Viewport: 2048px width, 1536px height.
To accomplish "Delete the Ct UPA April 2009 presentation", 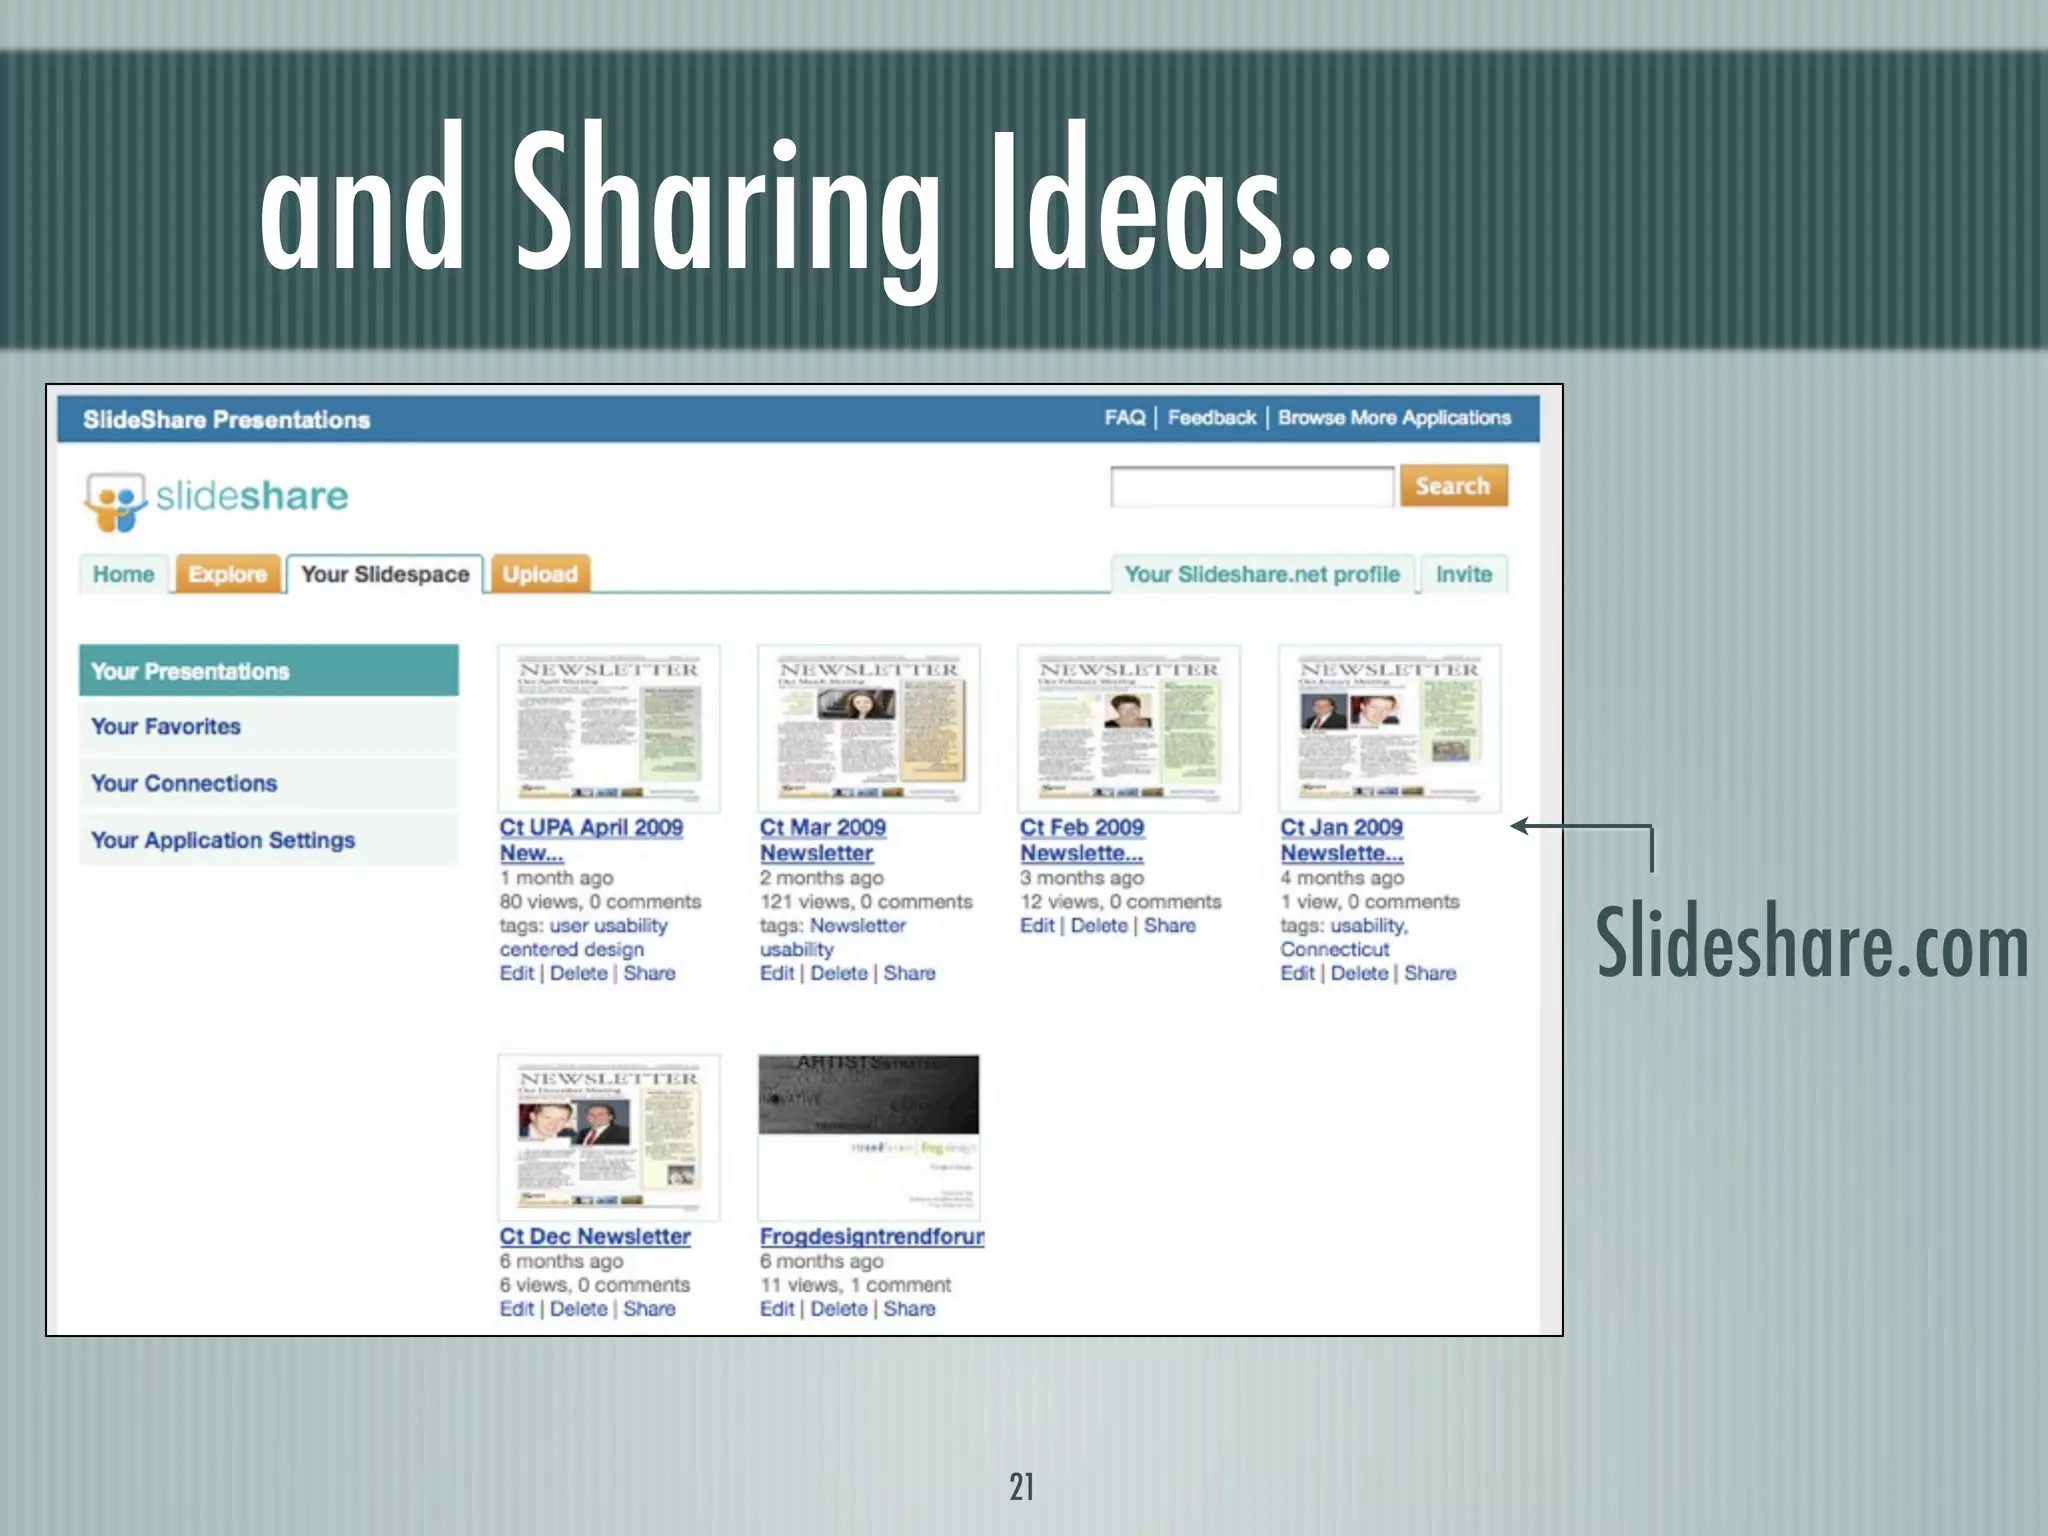I will tap(579, 973).
